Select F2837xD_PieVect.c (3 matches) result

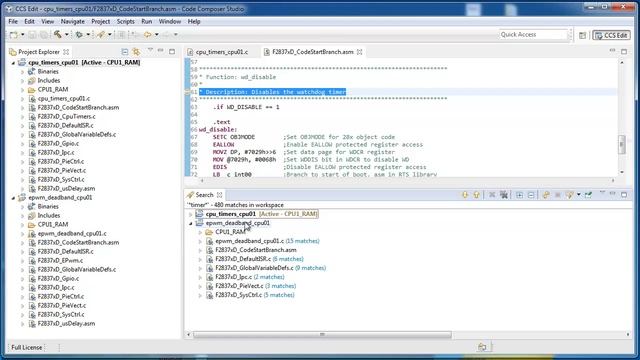pyautogui.click(x=256, y=286)
